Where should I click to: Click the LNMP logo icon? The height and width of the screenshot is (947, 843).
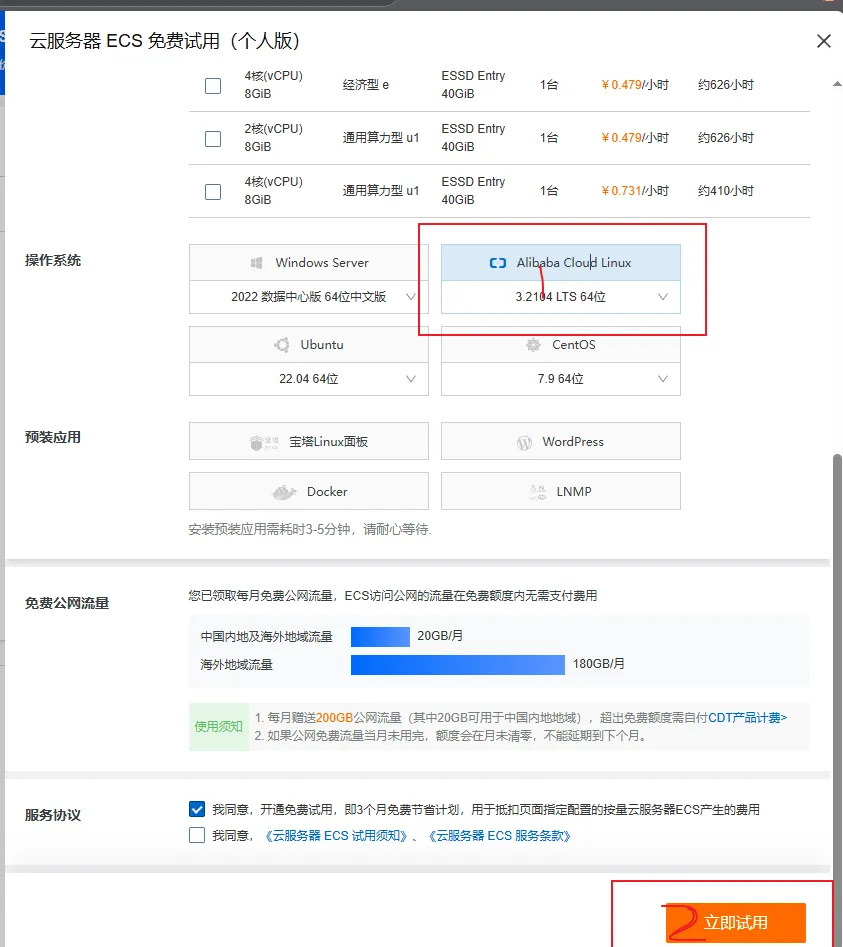point(537,492)
